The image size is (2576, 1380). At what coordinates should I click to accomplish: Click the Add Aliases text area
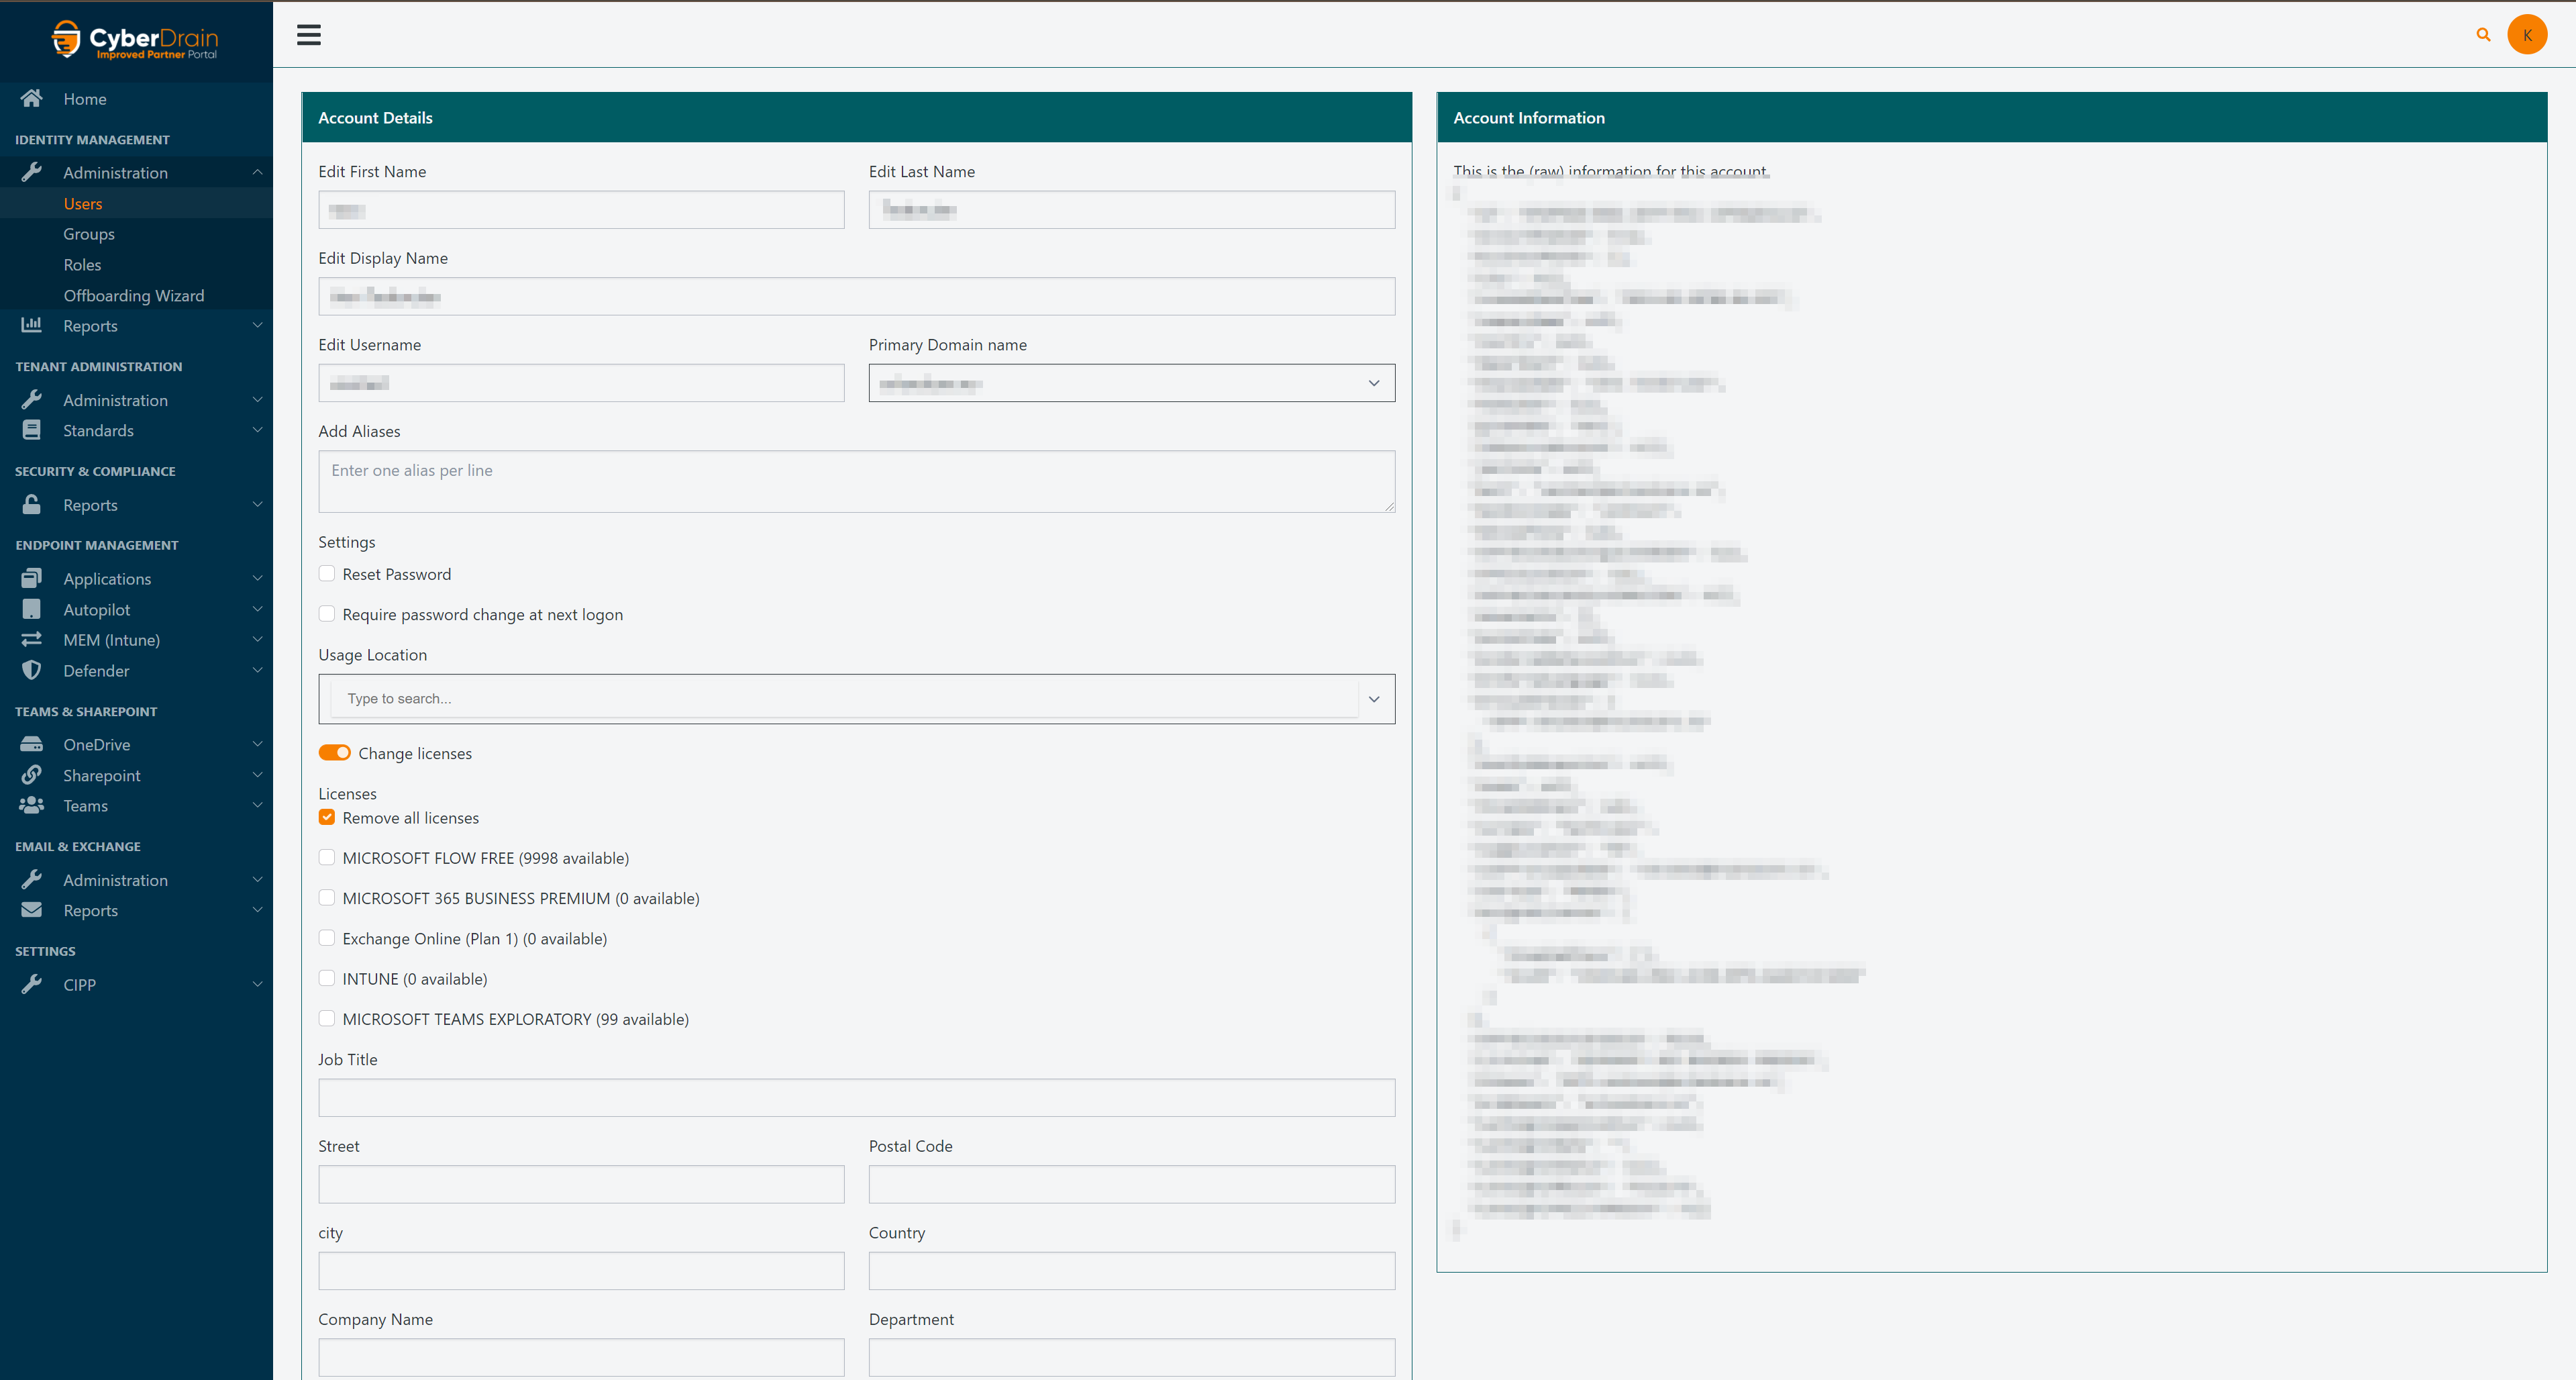coord(856,481)
